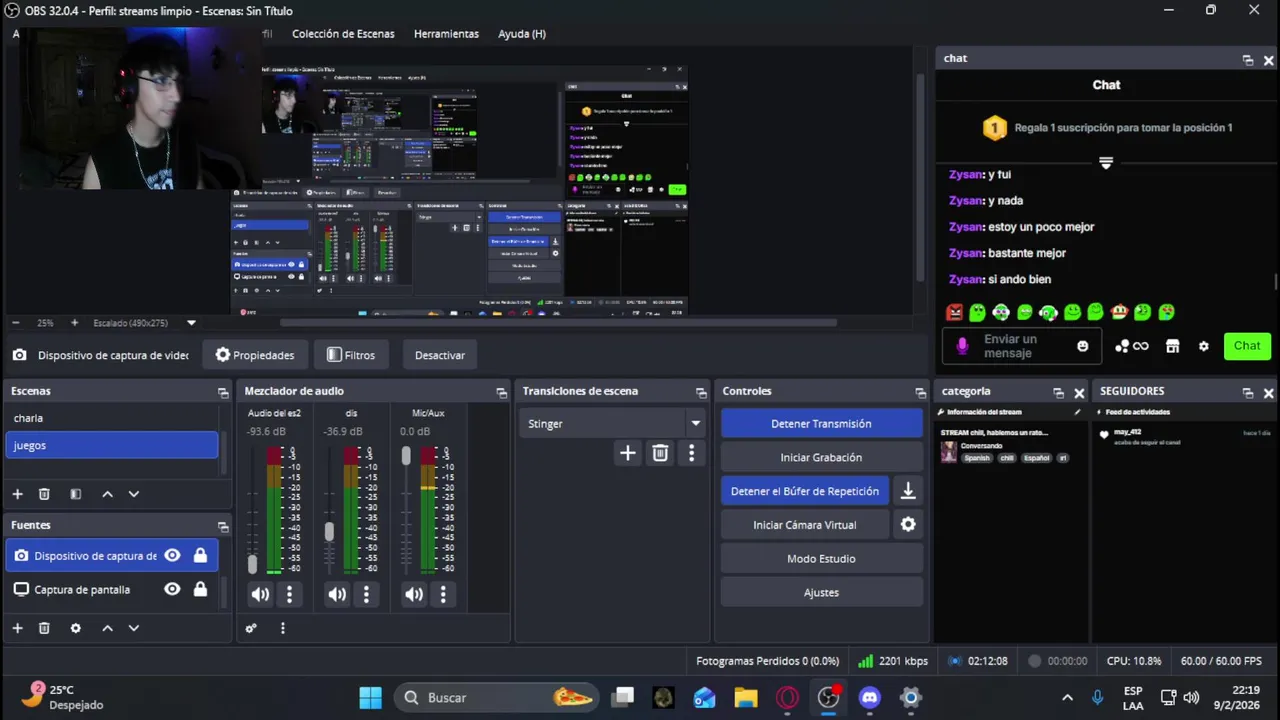Open the Stinger transition dropdown
This screenshot has width=1280, height=720.
coord(614,424)
